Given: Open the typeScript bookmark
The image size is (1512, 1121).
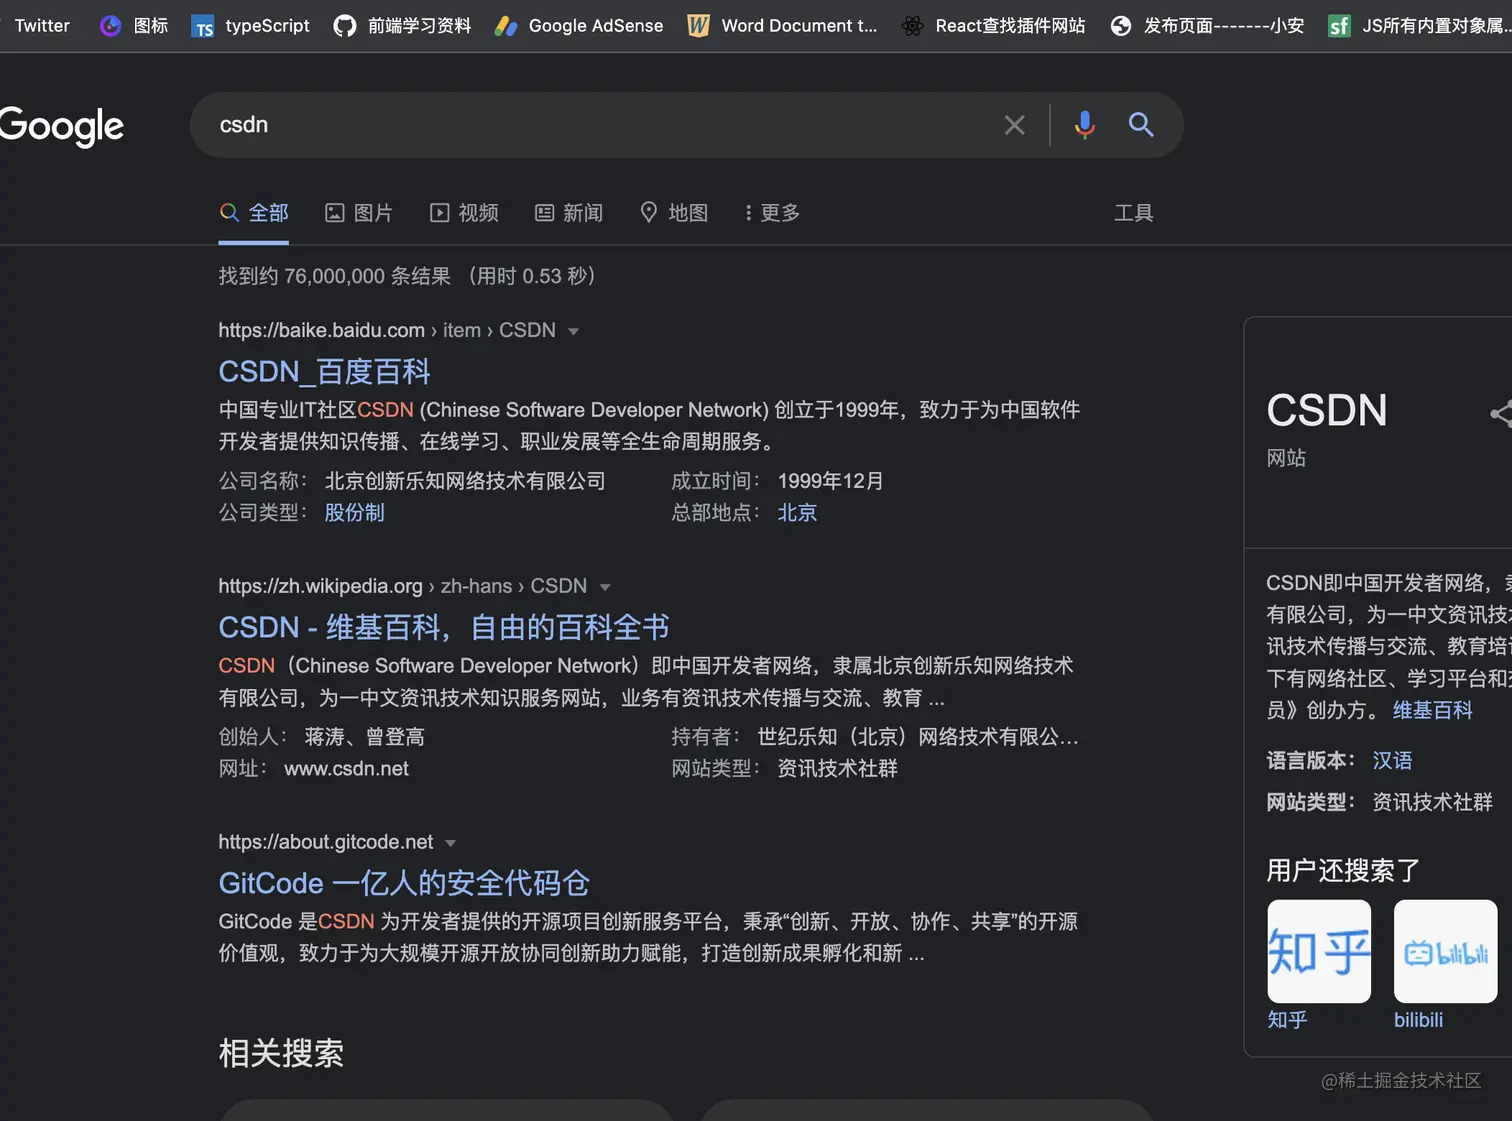Looking at the screenshot, I should tap(250, 26).
